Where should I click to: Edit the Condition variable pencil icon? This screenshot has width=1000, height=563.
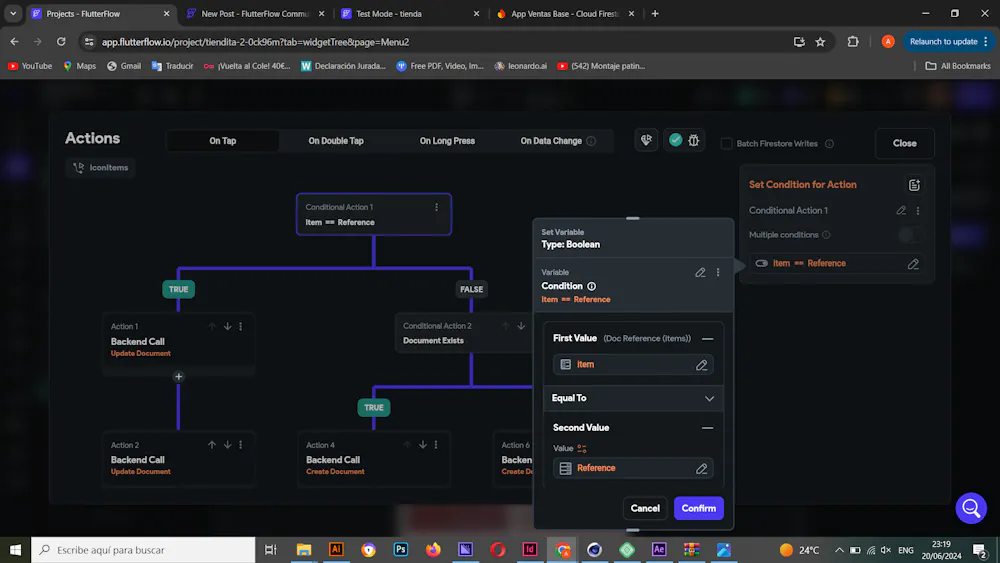[700, 272]
